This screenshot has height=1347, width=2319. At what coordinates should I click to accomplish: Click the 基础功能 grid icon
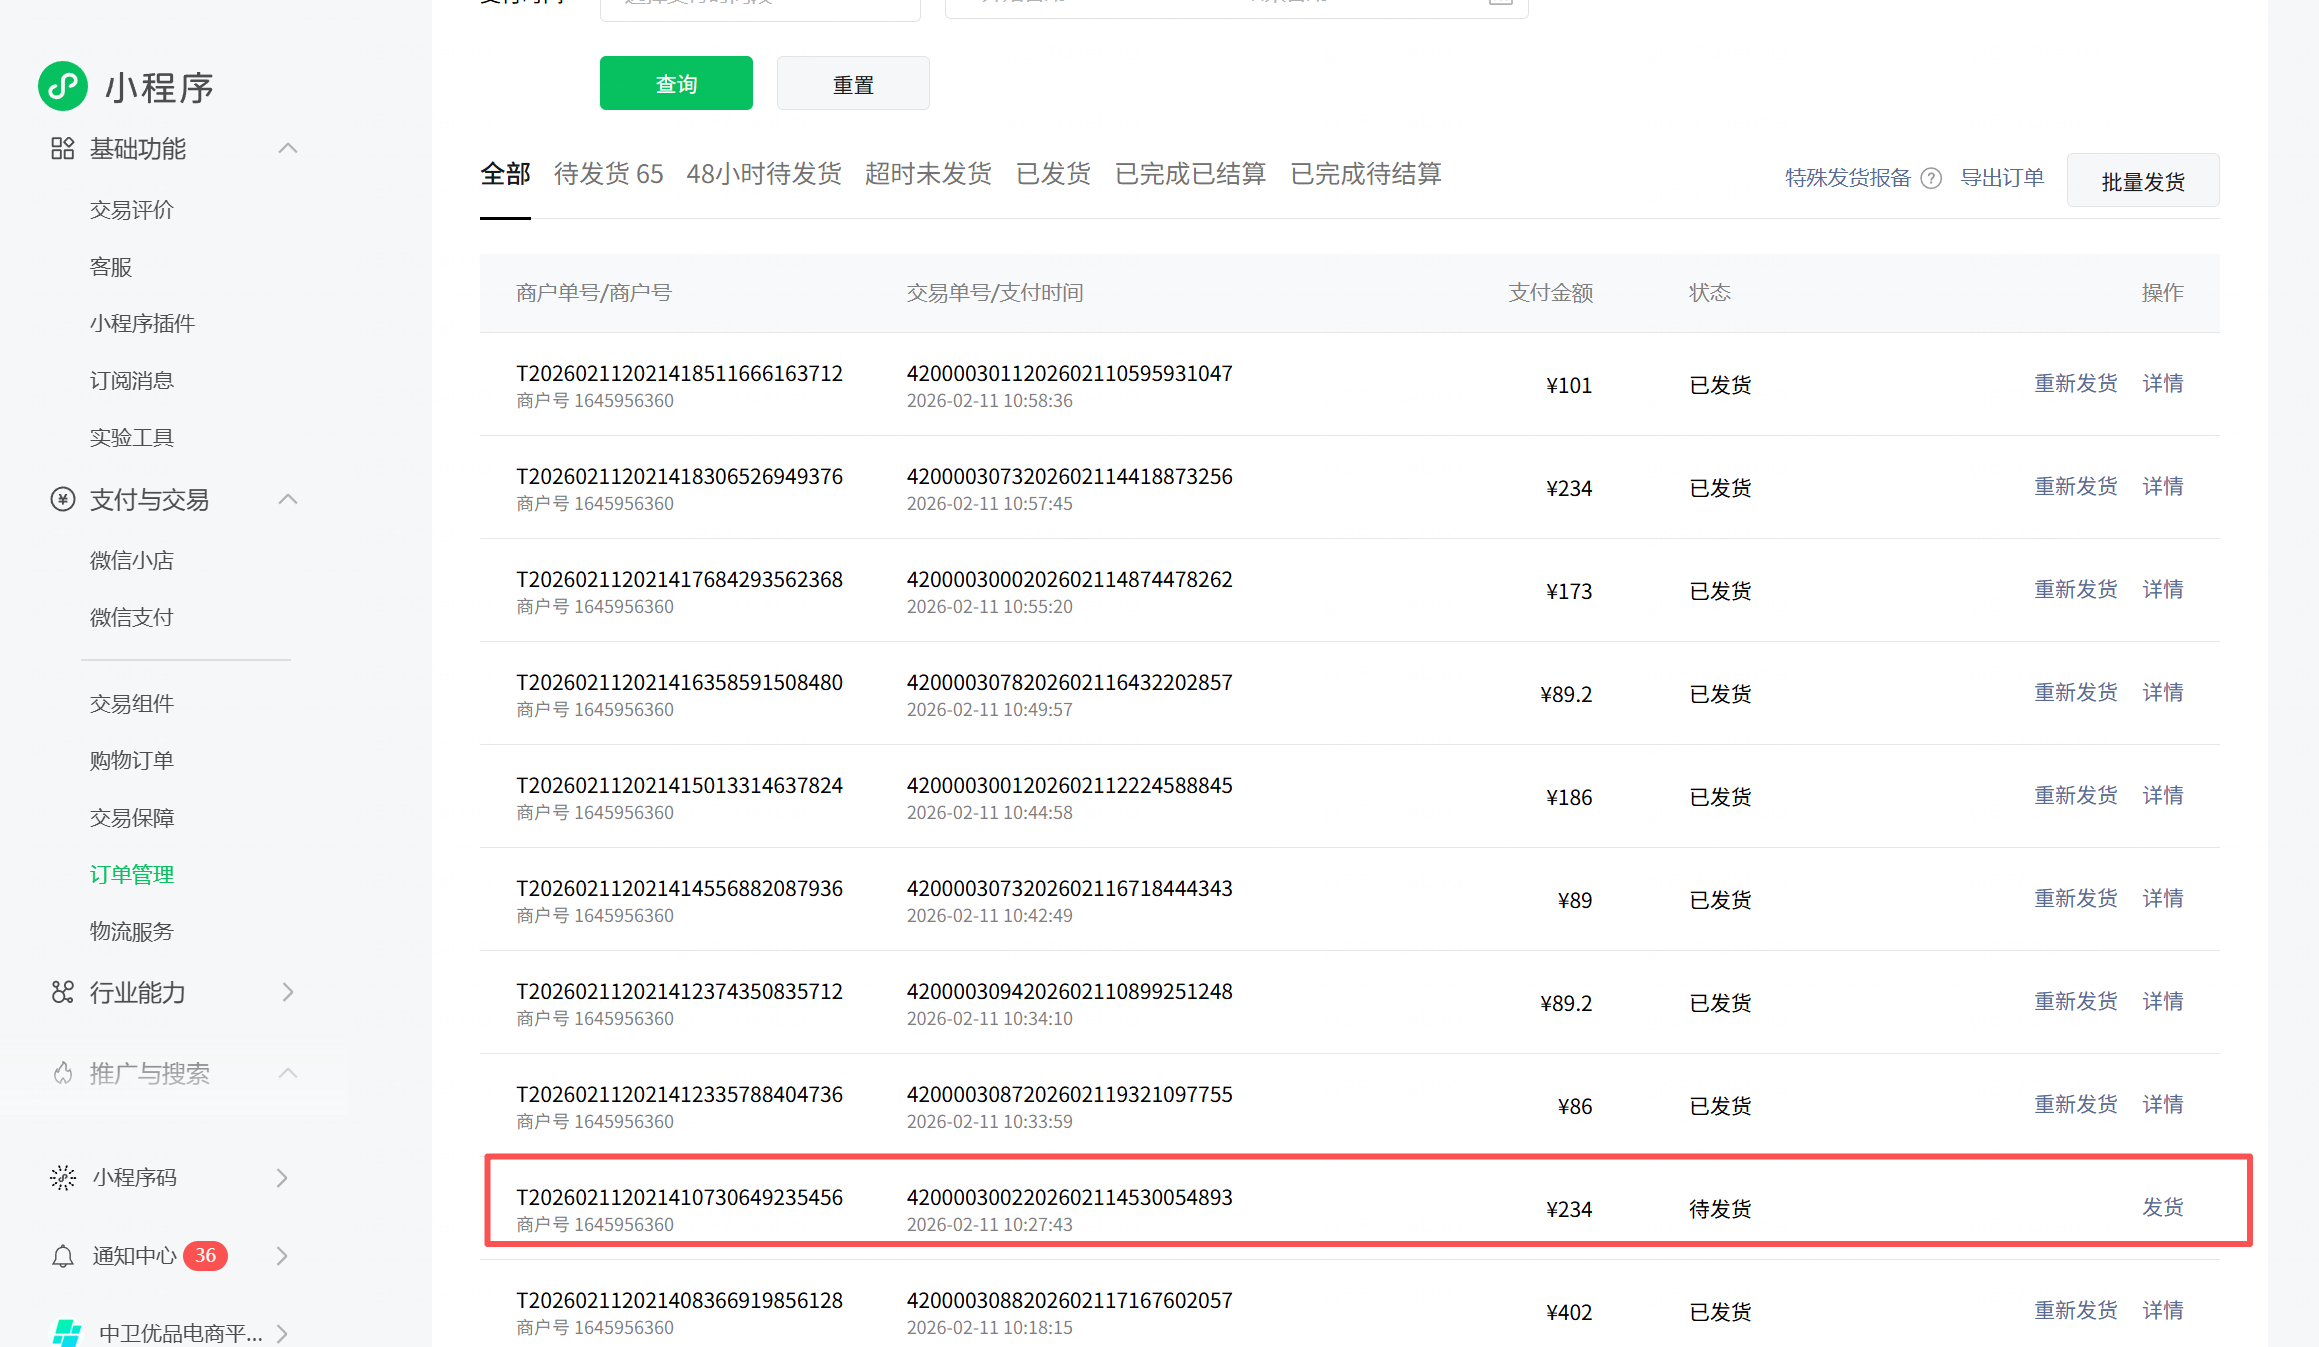click(62, 149)
